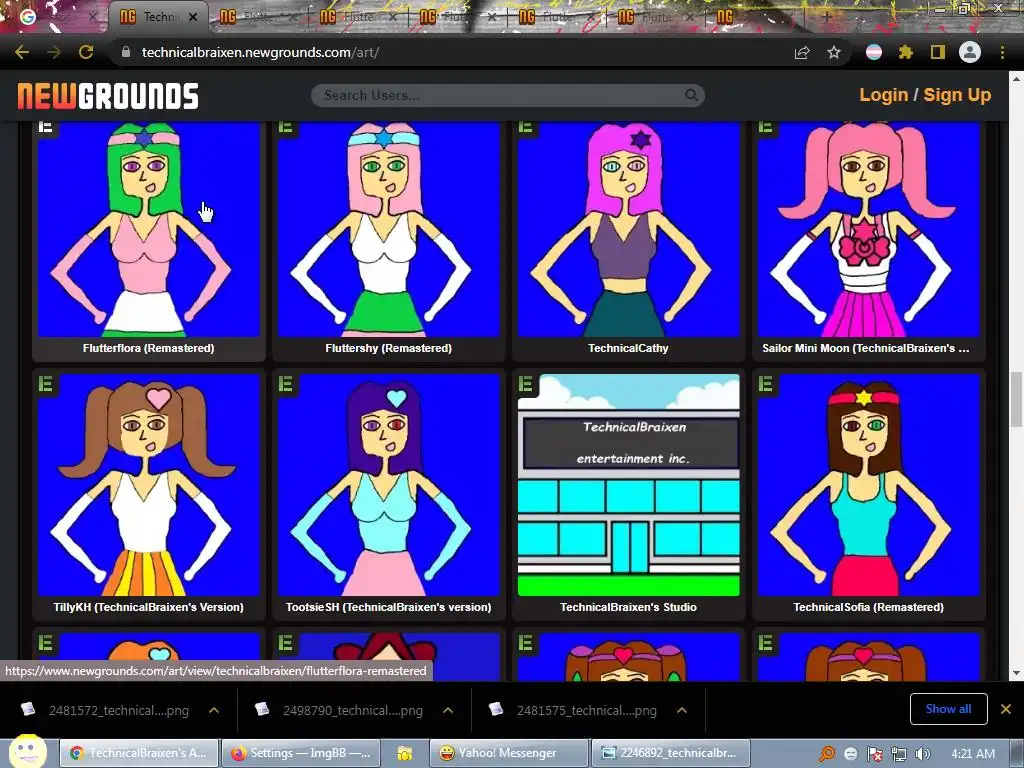Close the active Newgrounds tab
The height and width of the screenshot is (768, 1024).
tap(193, 18)
